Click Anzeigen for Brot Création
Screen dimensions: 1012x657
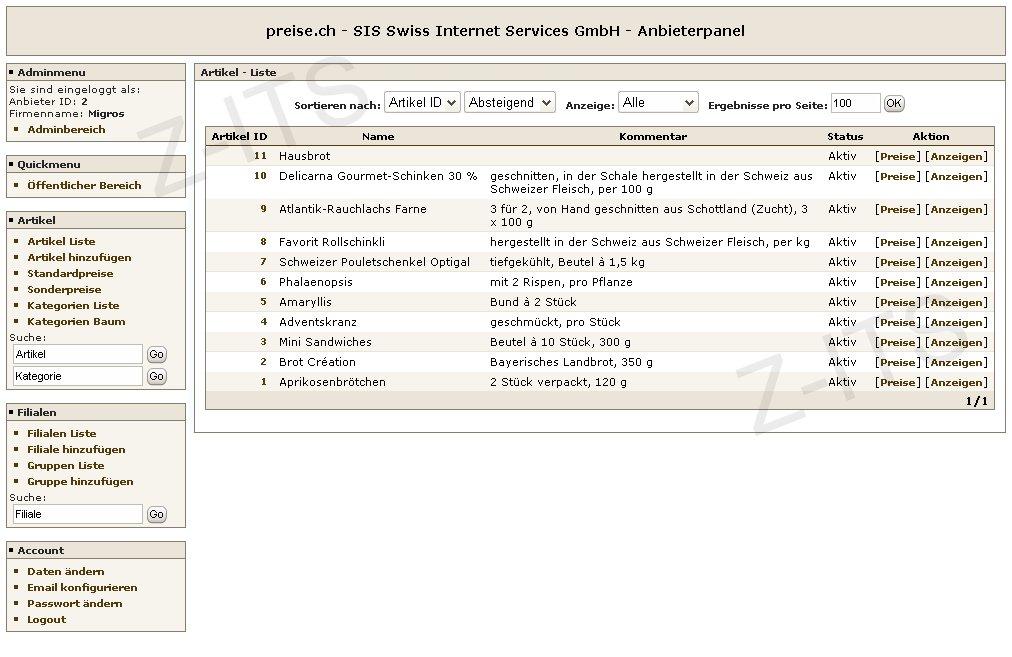coord(956,362)
